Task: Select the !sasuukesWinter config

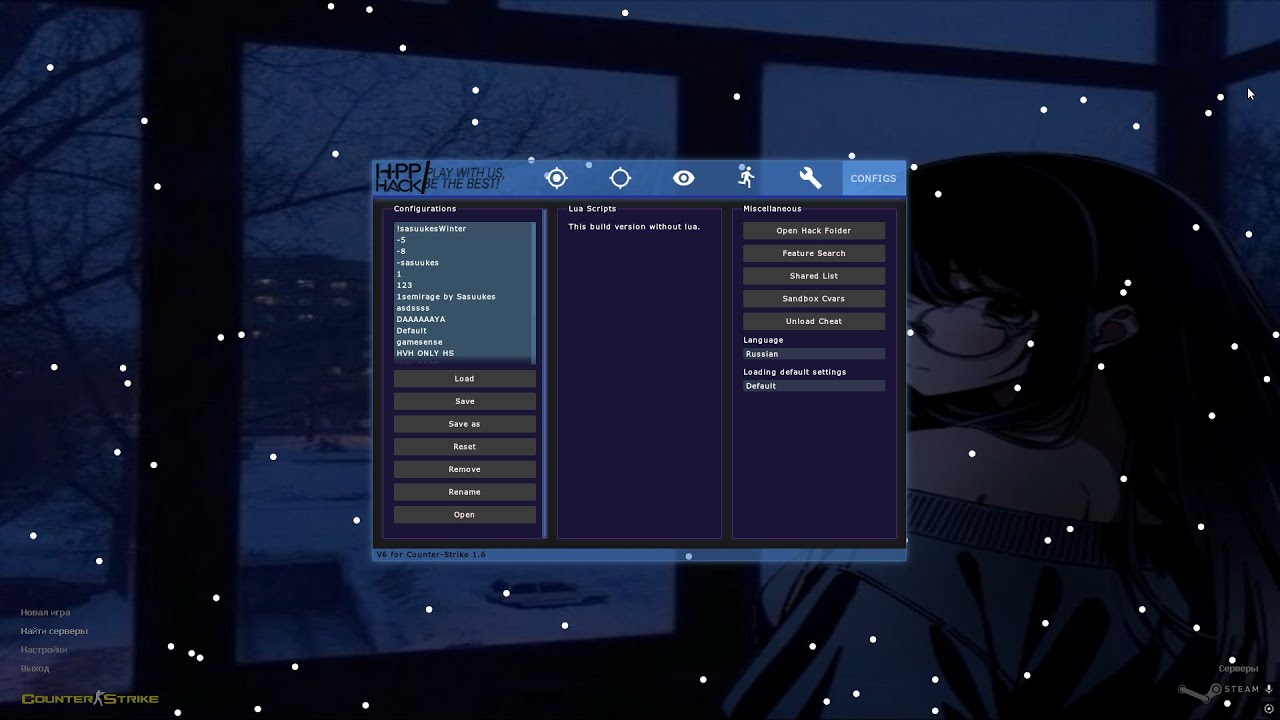Action: click(463, 229)
